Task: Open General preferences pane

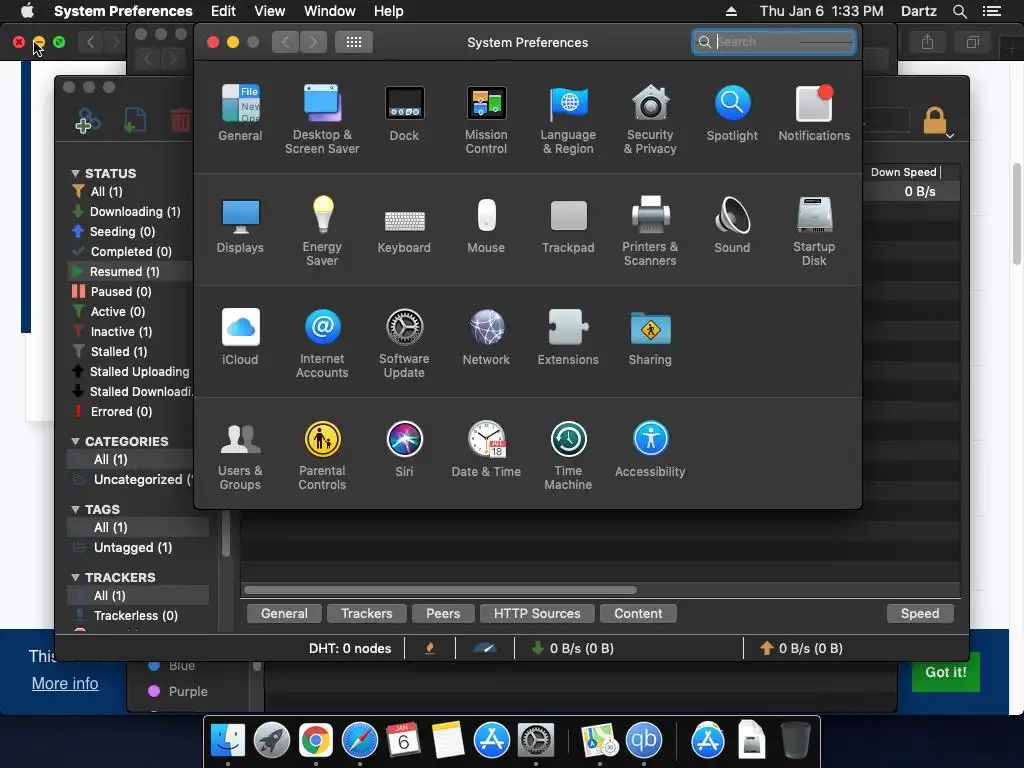Action: coord(240,113)
